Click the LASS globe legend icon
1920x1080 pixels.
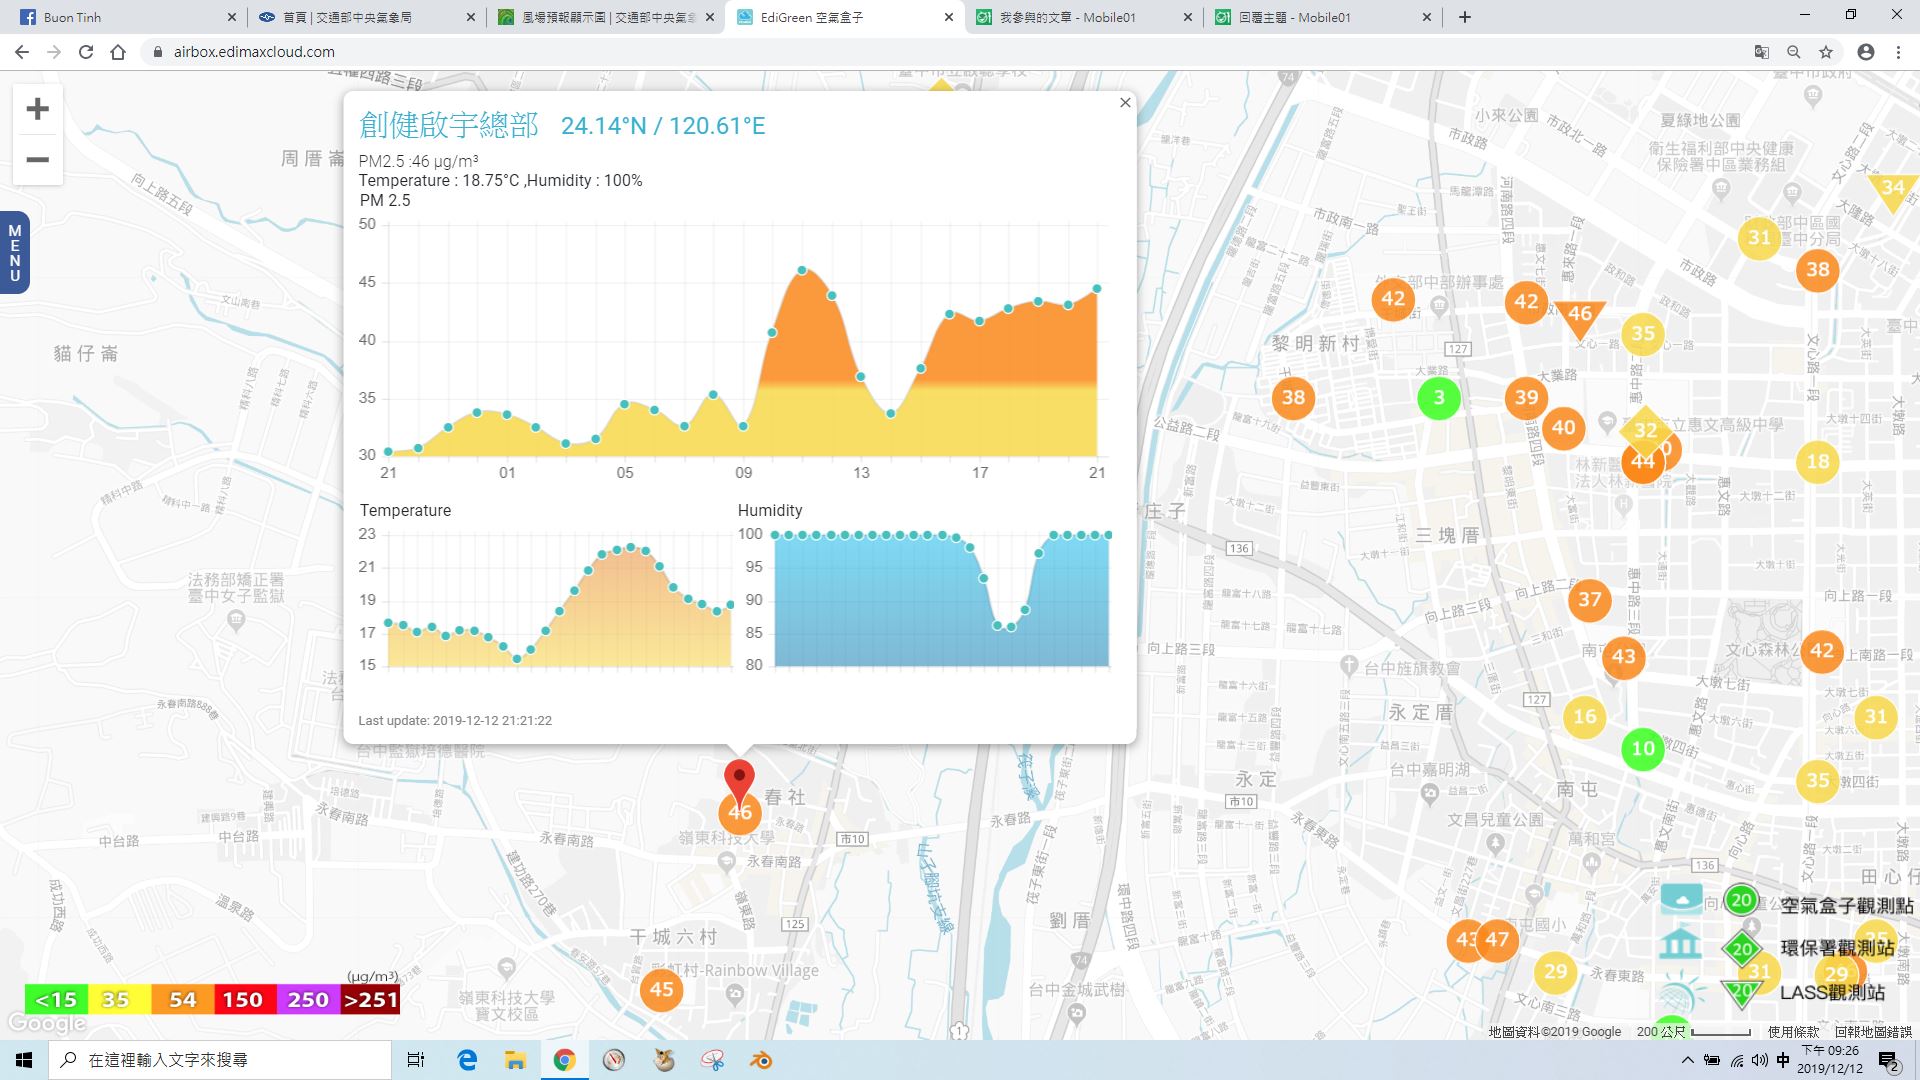pyautogui.click(x=1681, y=995)
